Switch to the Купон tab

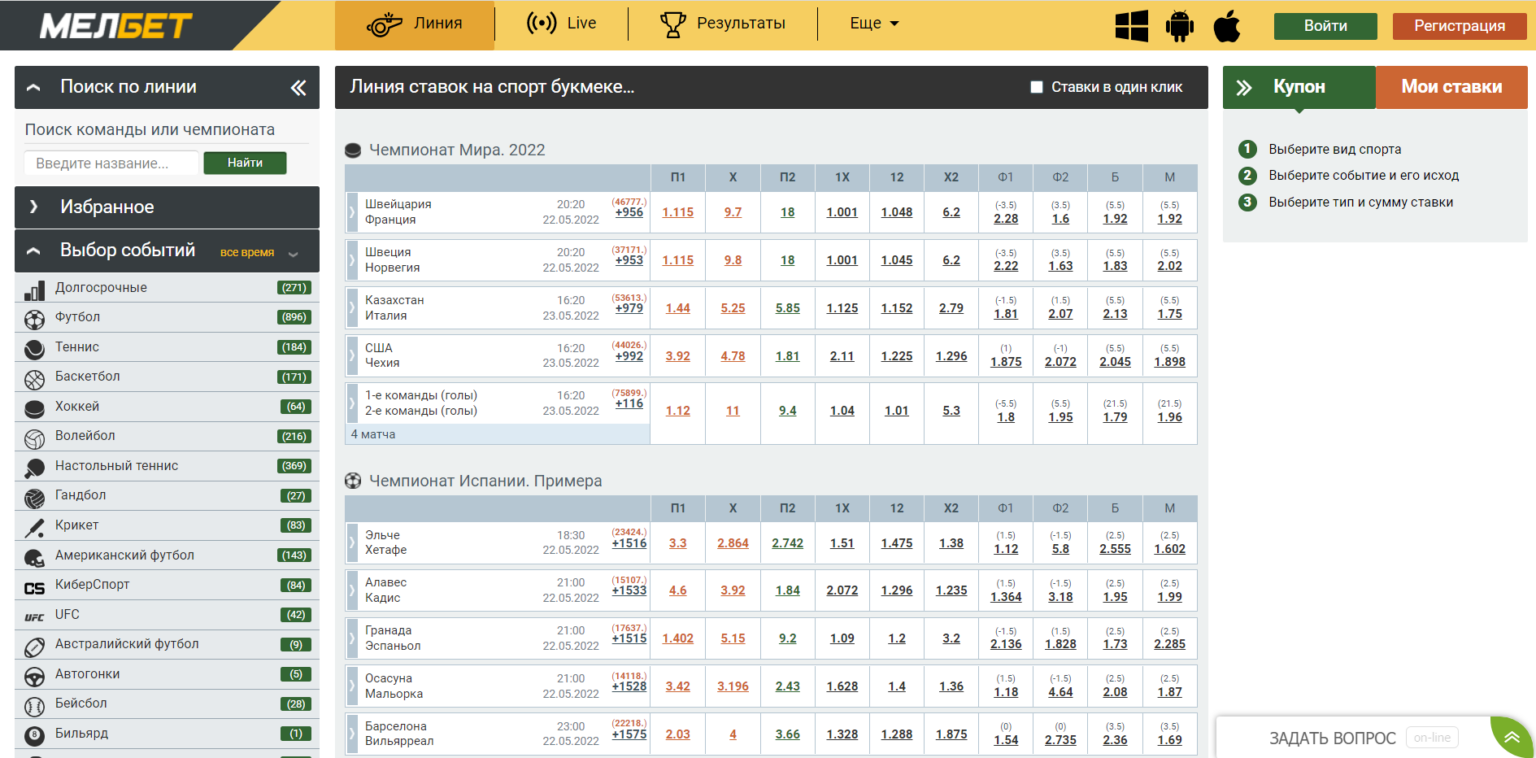coord(1299,87)
